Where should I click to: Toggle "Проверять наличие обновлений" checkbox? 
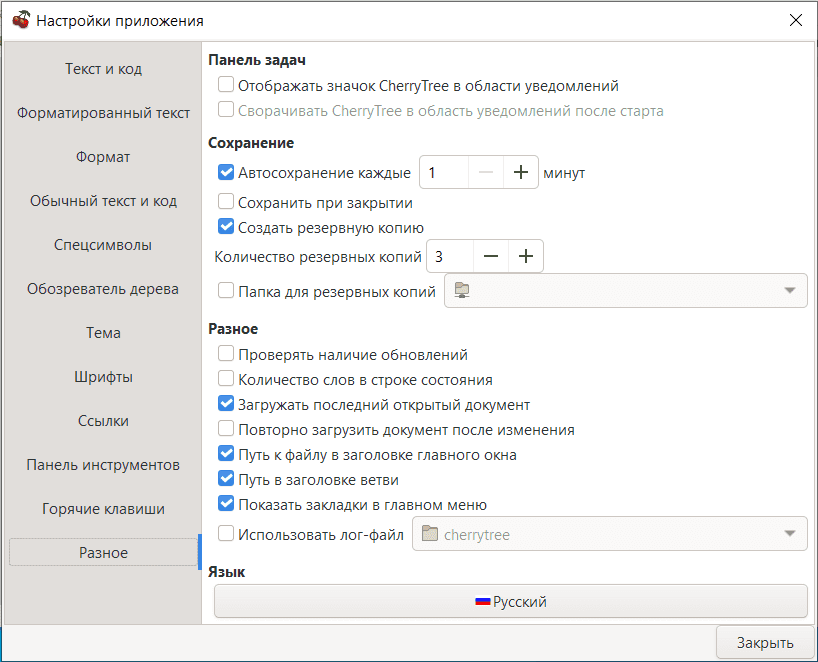pyautogui.click(x=226, y=354)
